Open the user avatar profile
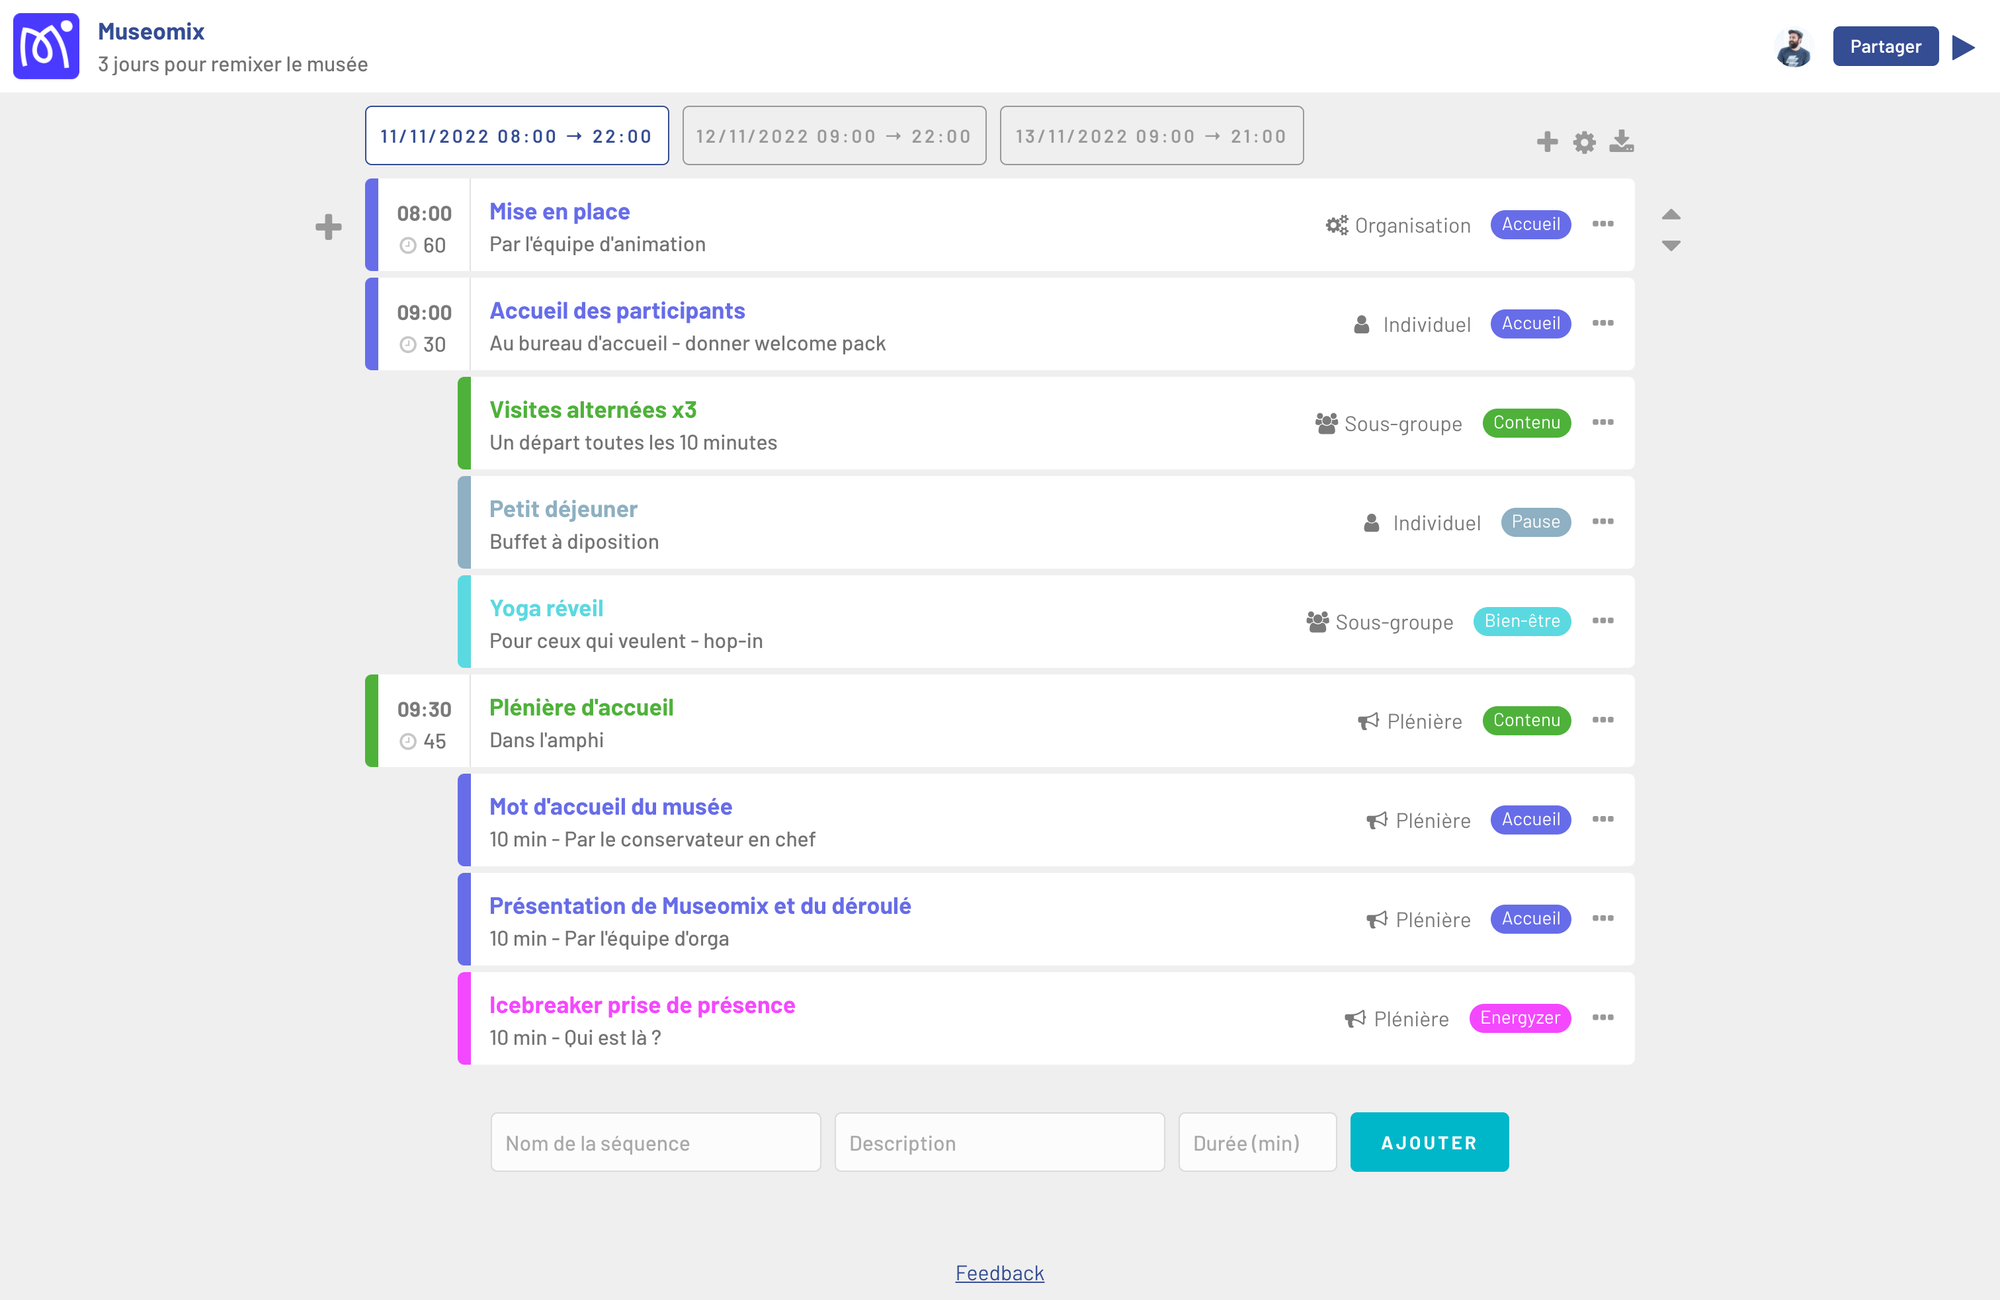 pyautogui.click(x=1794, y=47)
